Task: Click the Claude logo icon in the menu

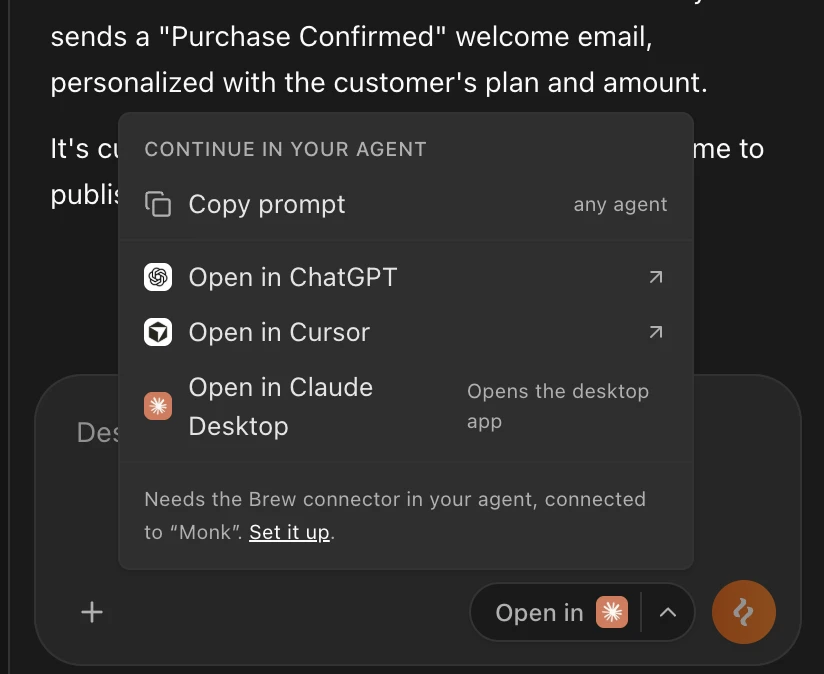Action: [x=158, y=406]
